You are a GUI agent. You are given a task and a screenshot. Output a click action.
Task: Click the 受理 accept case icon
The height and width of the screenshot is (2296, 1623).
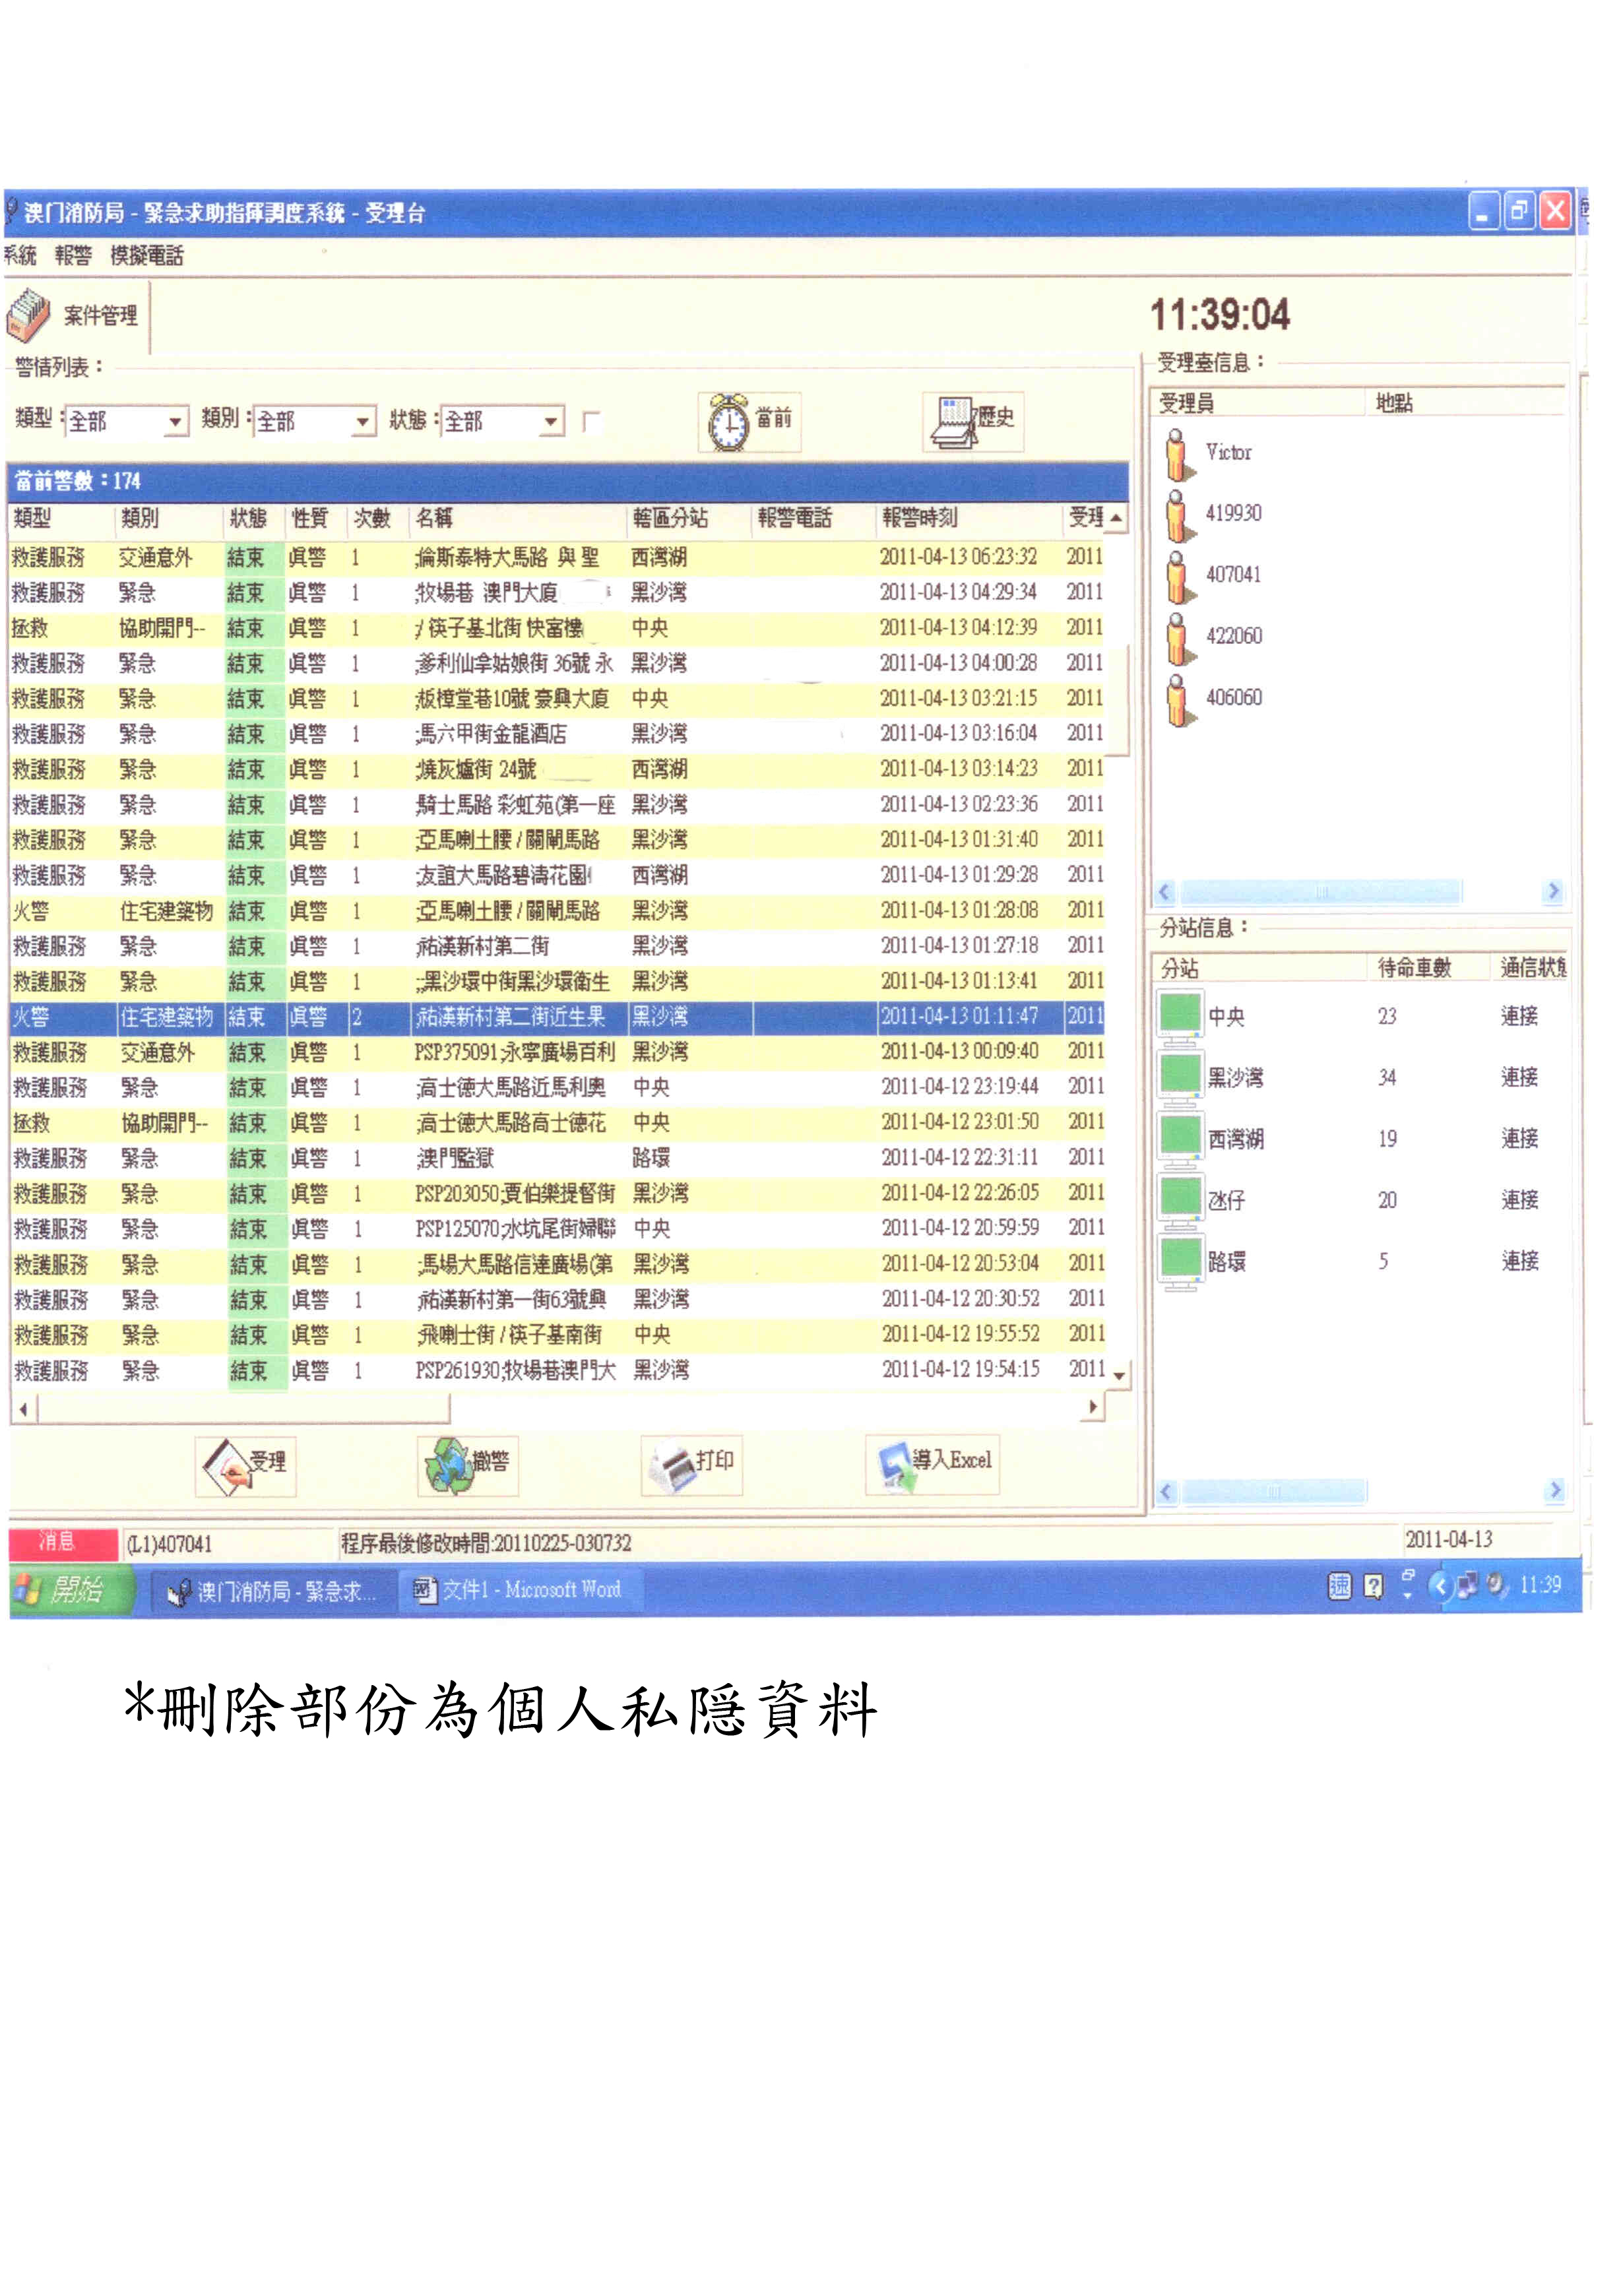227,1466
